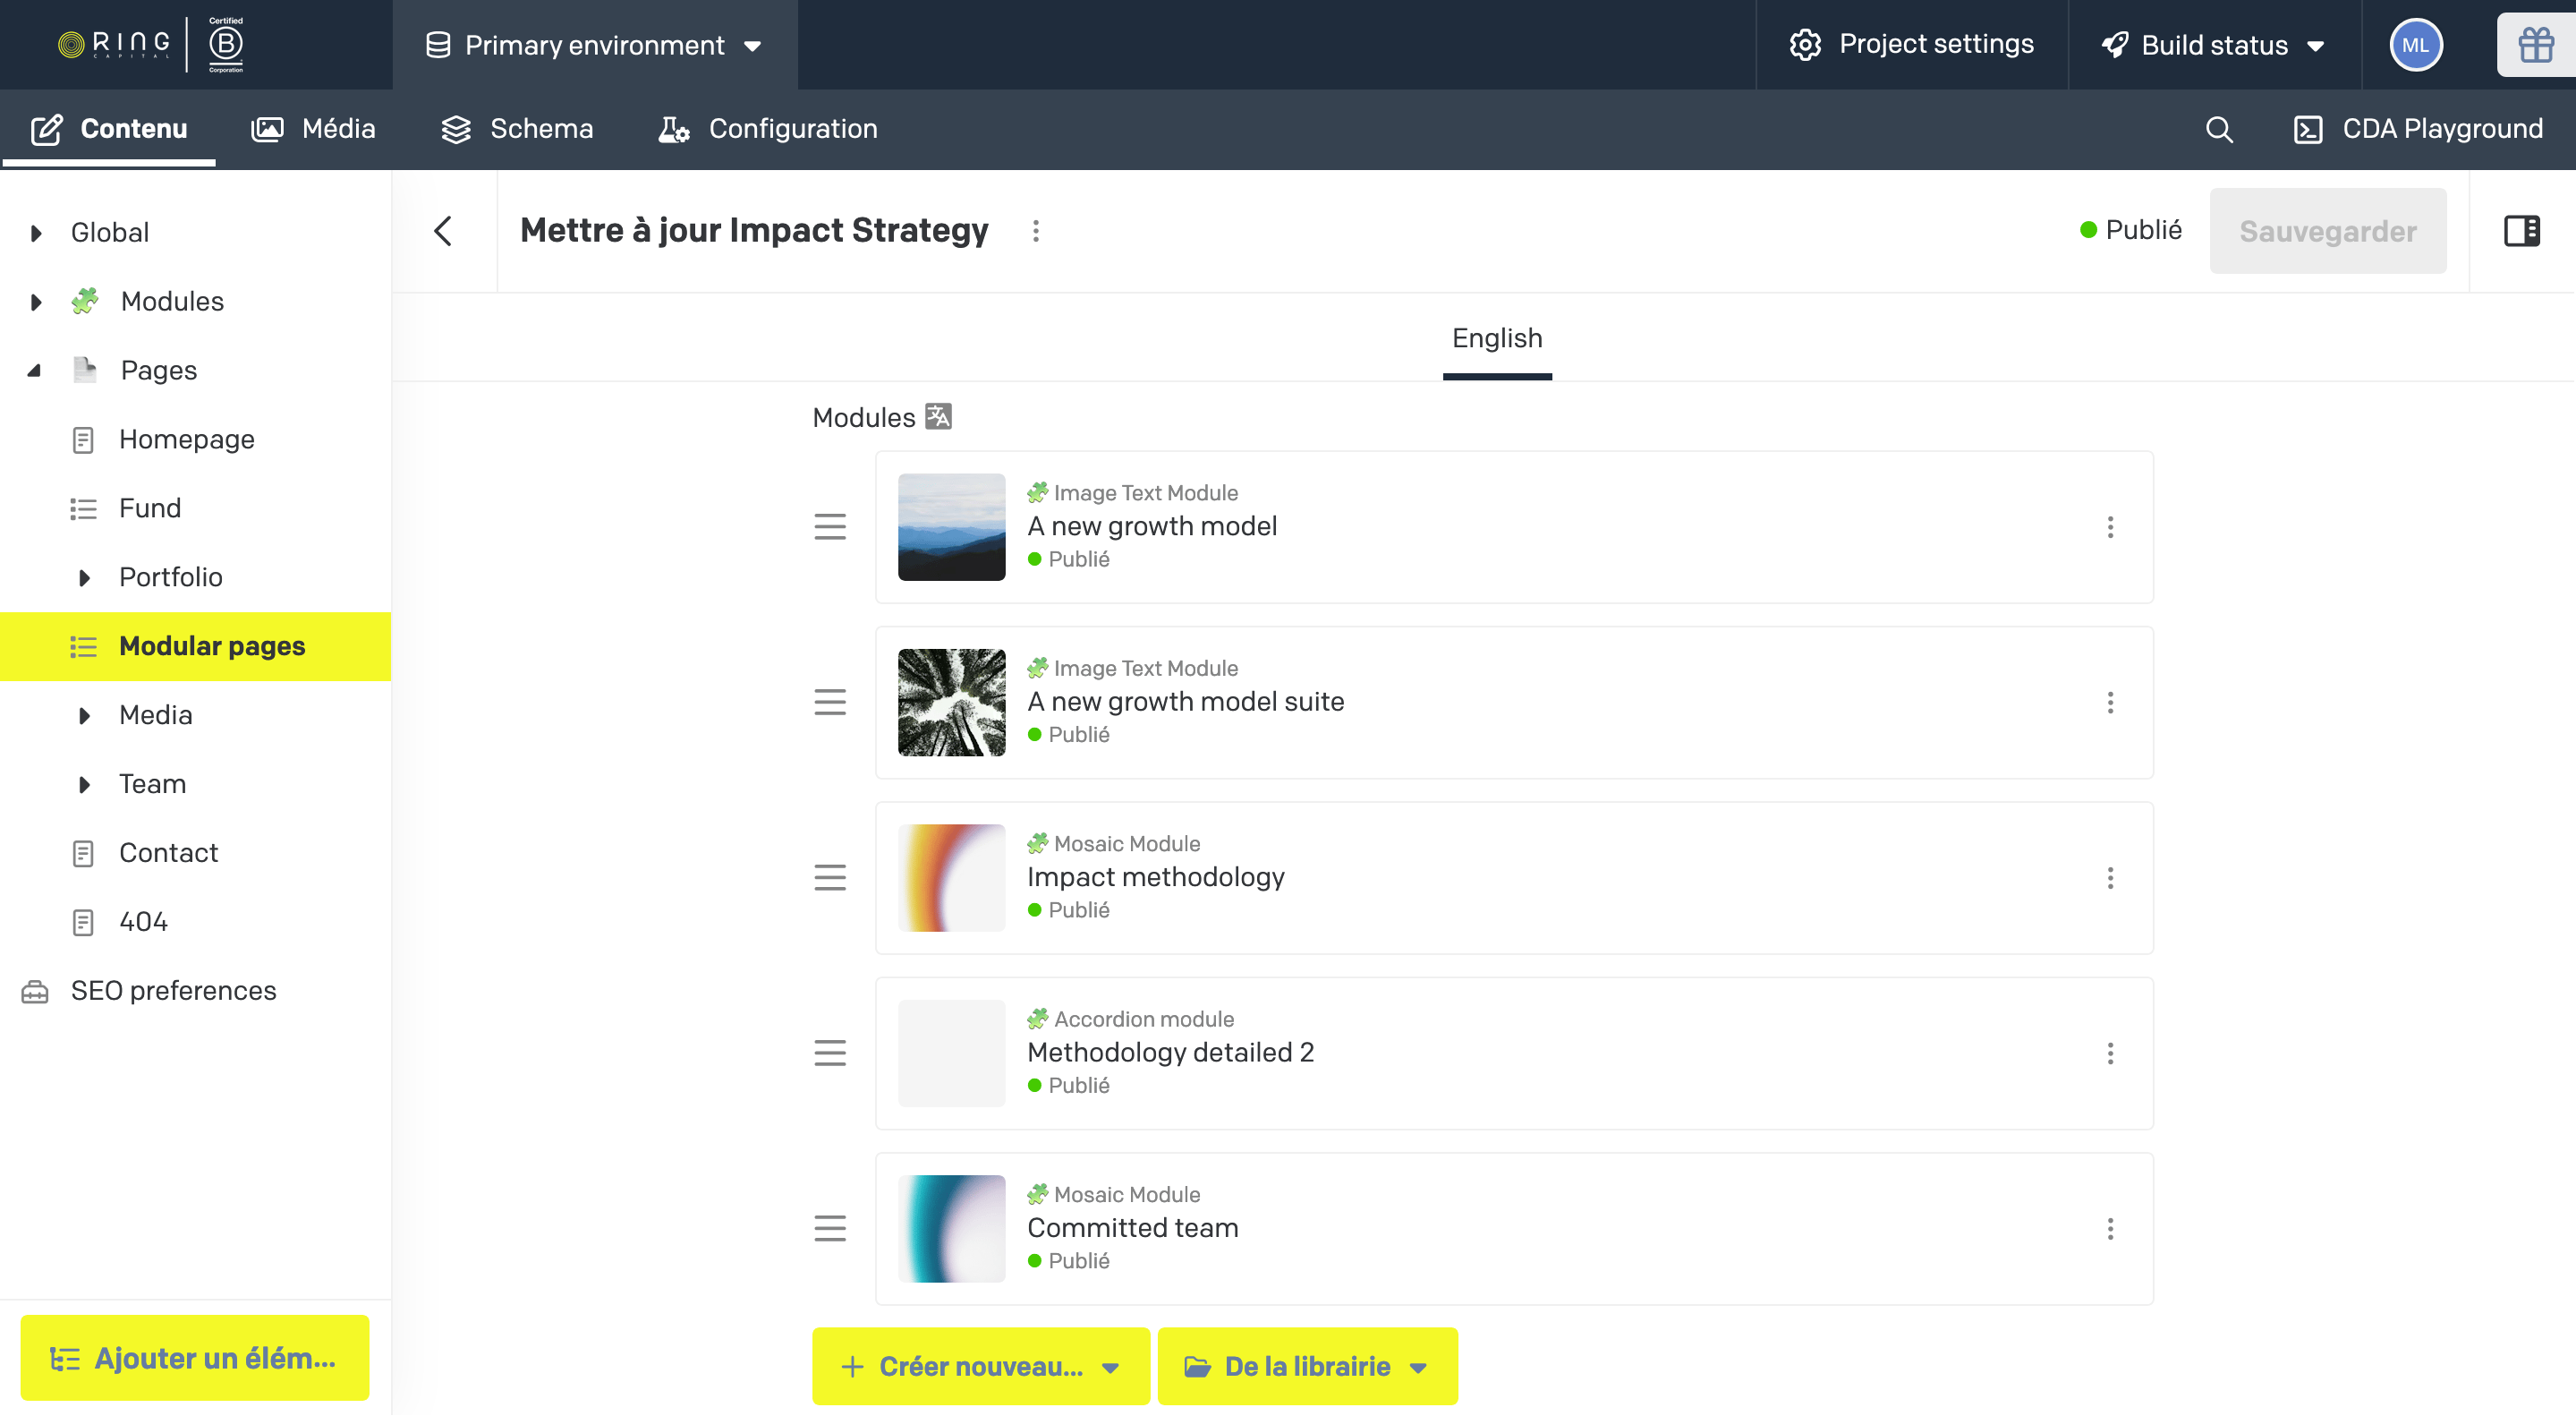Image resolution: width=2576 pixels, height=1416 pixels.
Task: Toggle the review changes pane icon
Action: pyautogui.click(x=2523, y=230)
